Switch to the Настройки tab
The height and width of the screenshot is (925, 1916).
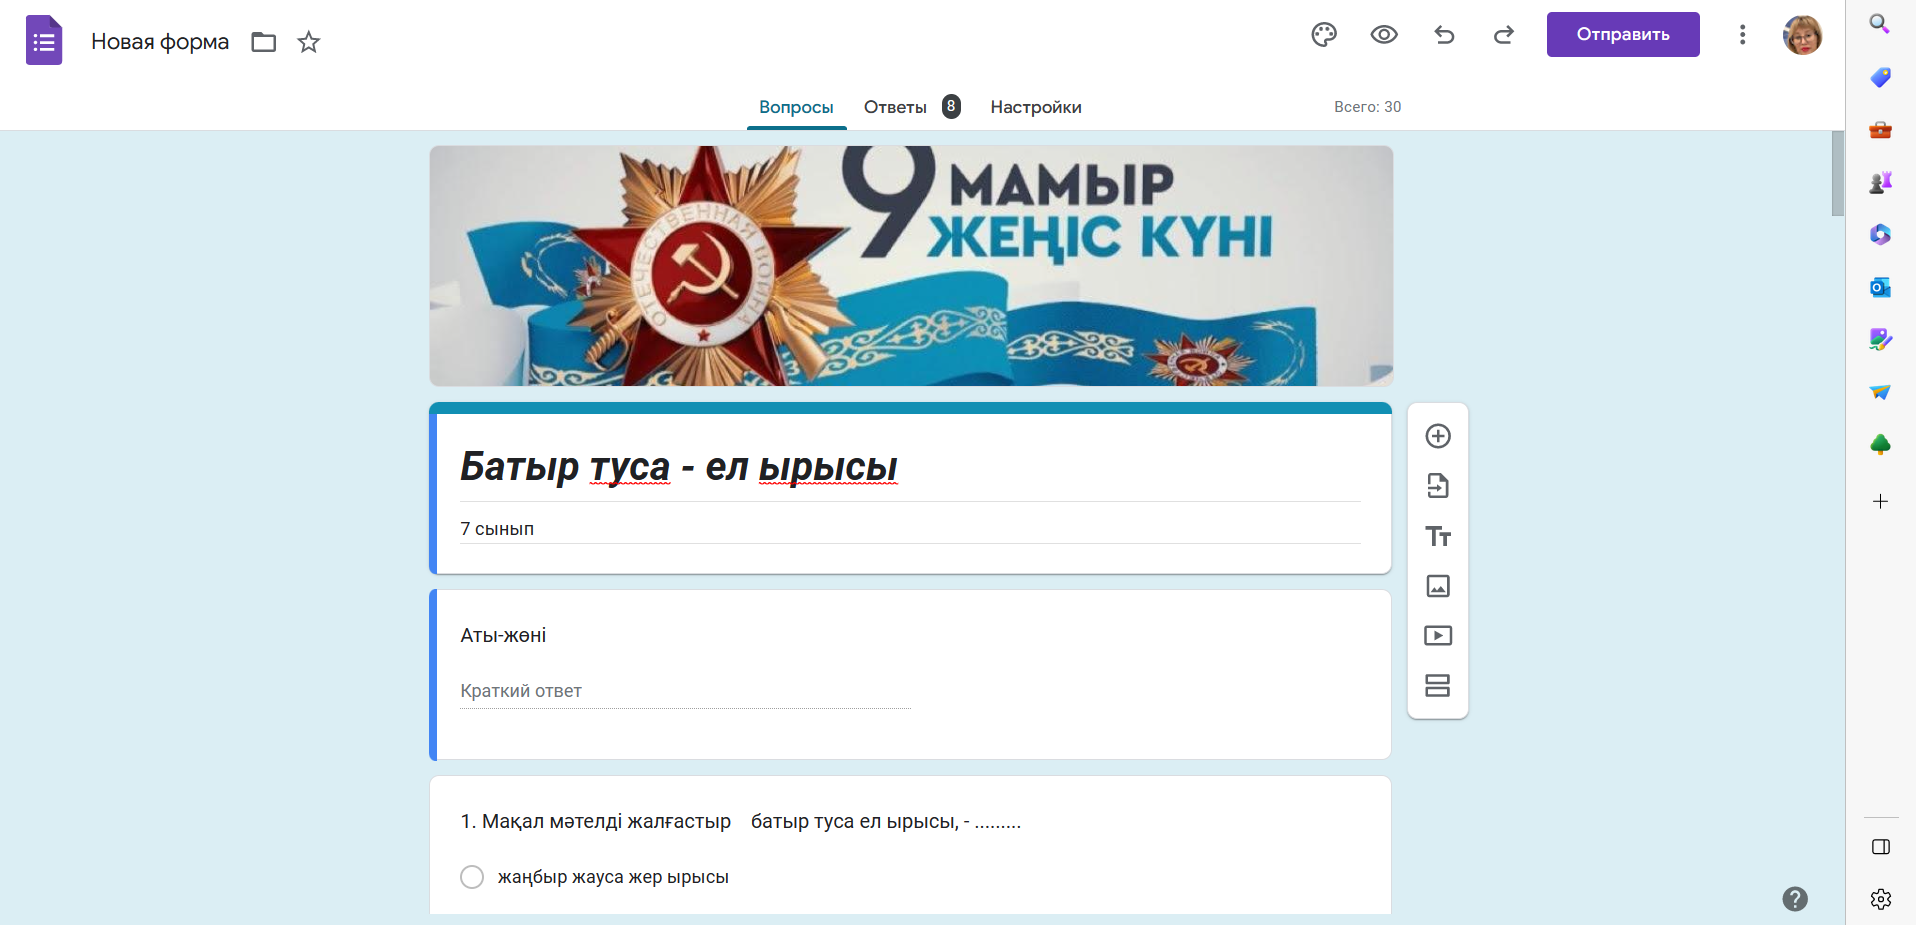pos(1036,107)
